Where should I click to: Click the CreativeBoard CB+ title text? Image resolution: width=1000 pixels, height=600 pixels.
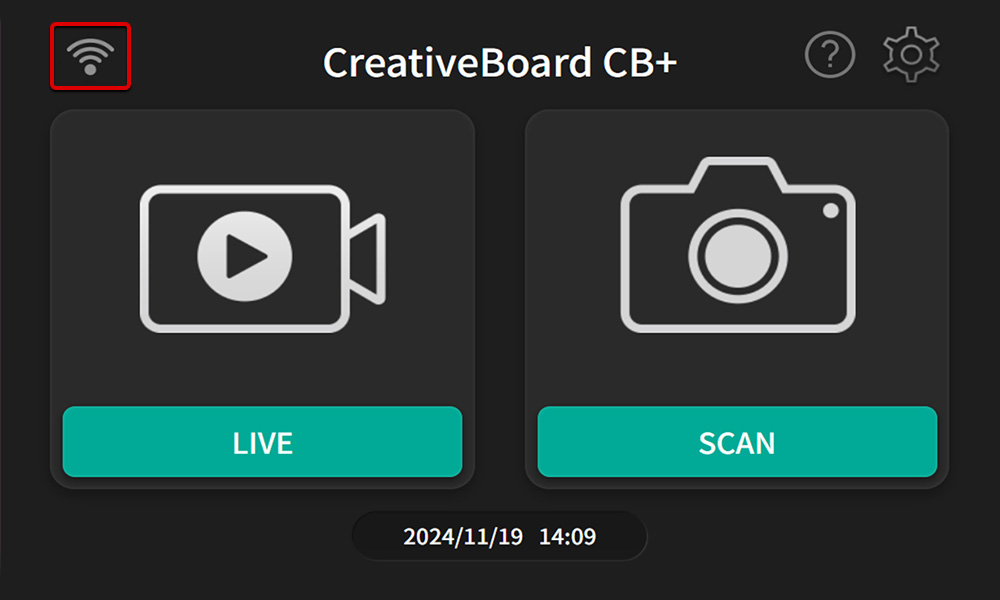coord(500,62)
